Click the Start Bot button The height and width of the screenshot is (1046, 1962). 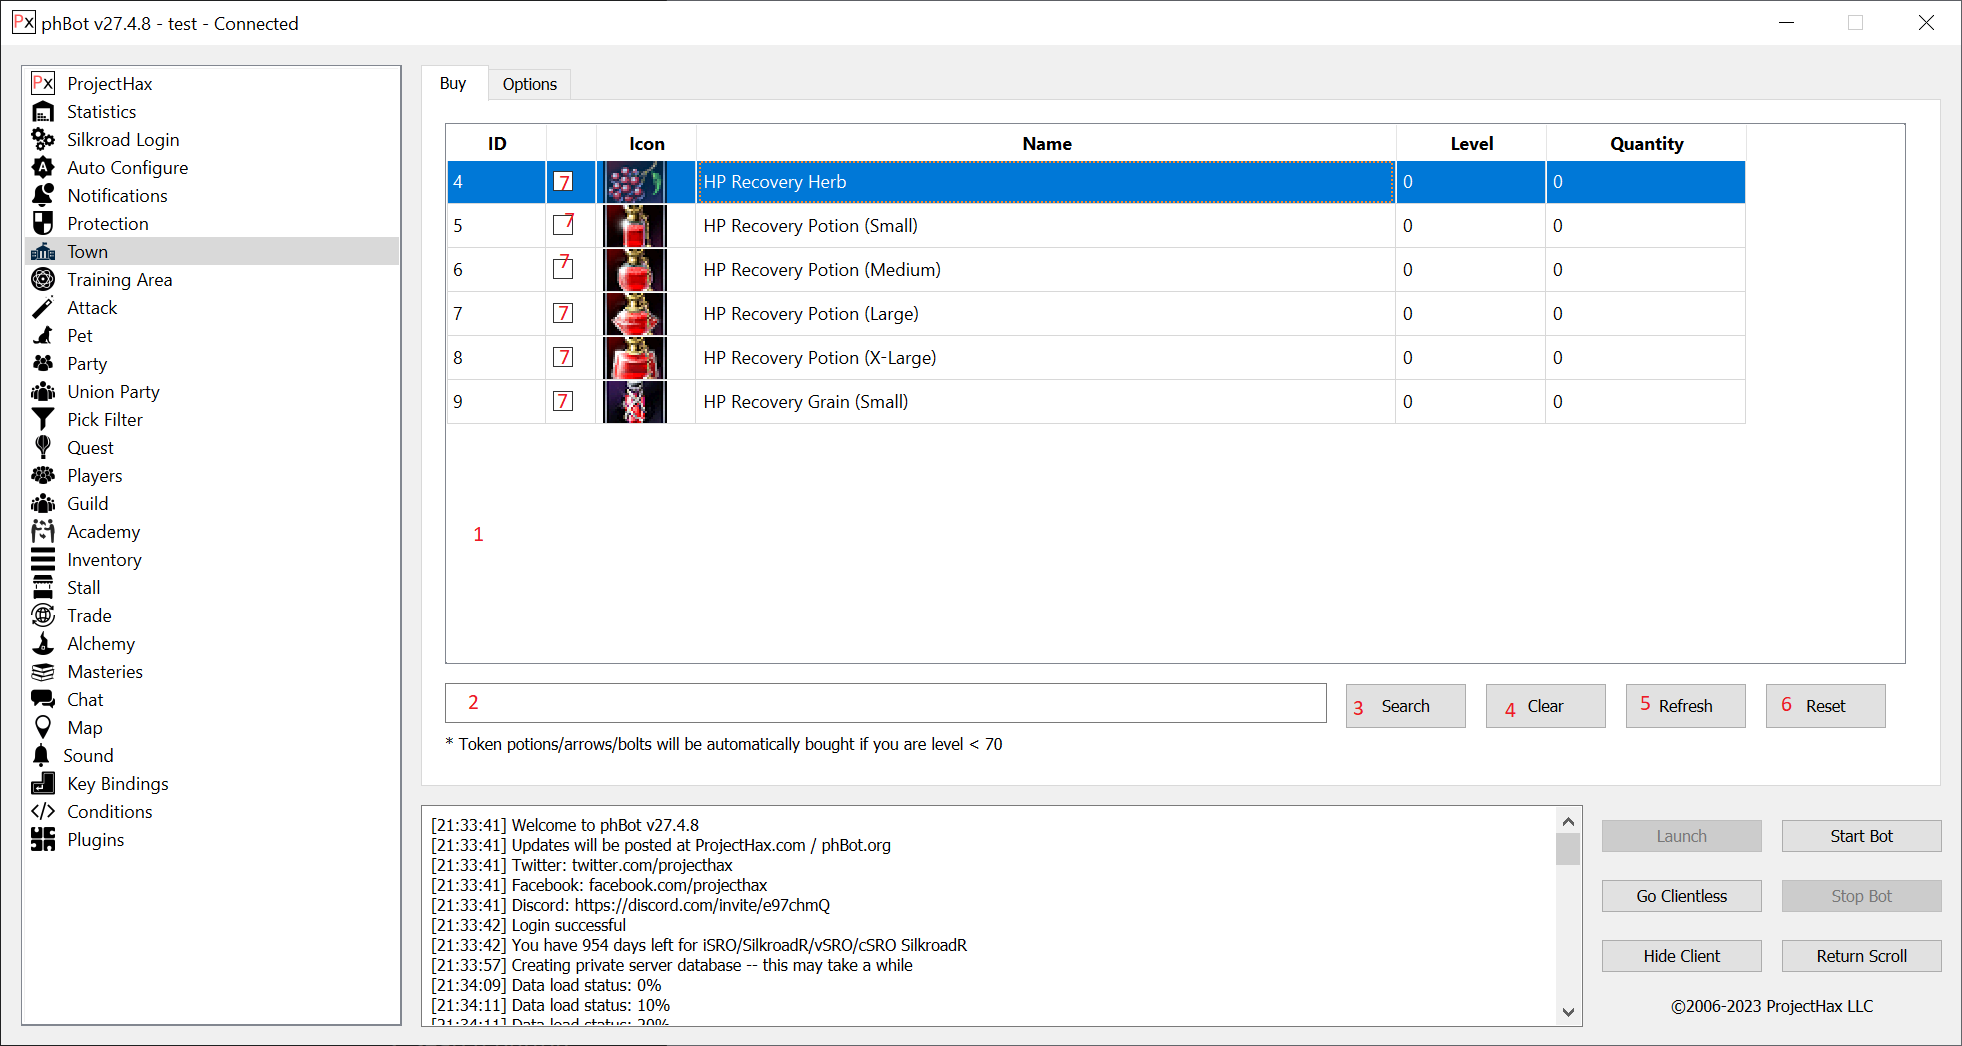click(x=1860, y=836)
